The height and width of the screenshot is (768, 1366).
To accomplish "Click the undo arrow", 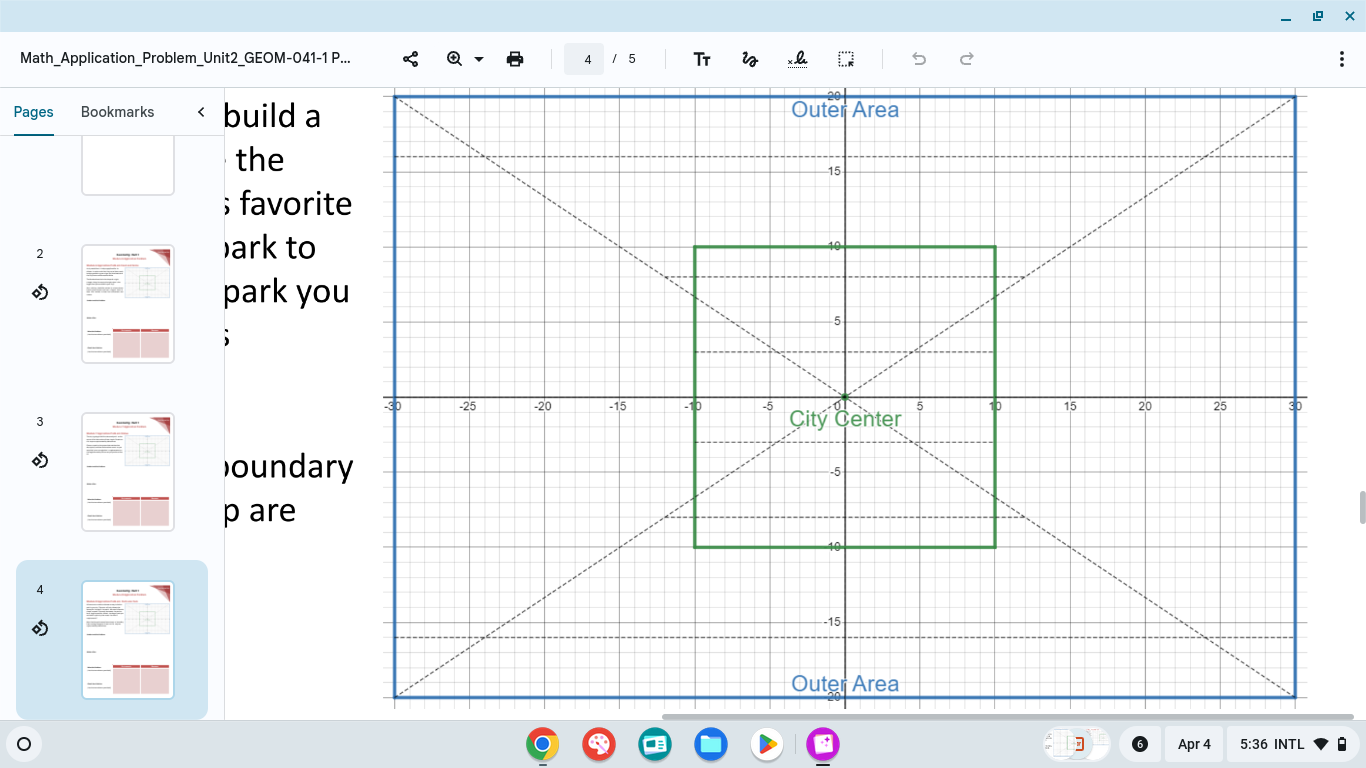I will point(919,59).
